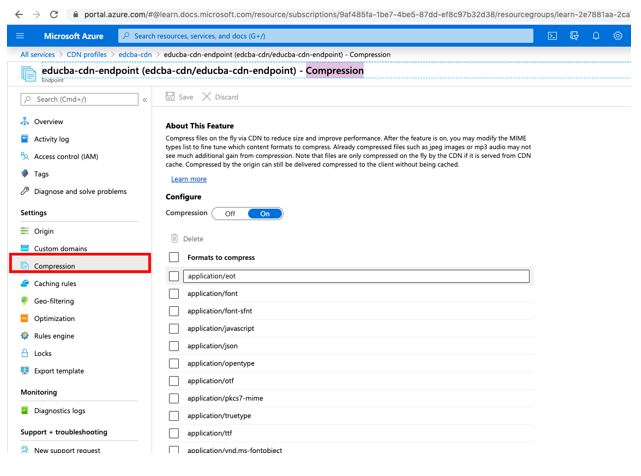Click the Discard button label

point(226,97)
